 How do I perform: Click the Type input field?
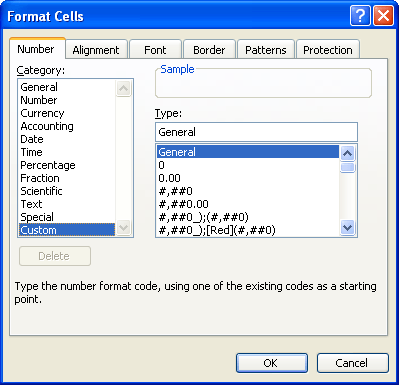256,132
